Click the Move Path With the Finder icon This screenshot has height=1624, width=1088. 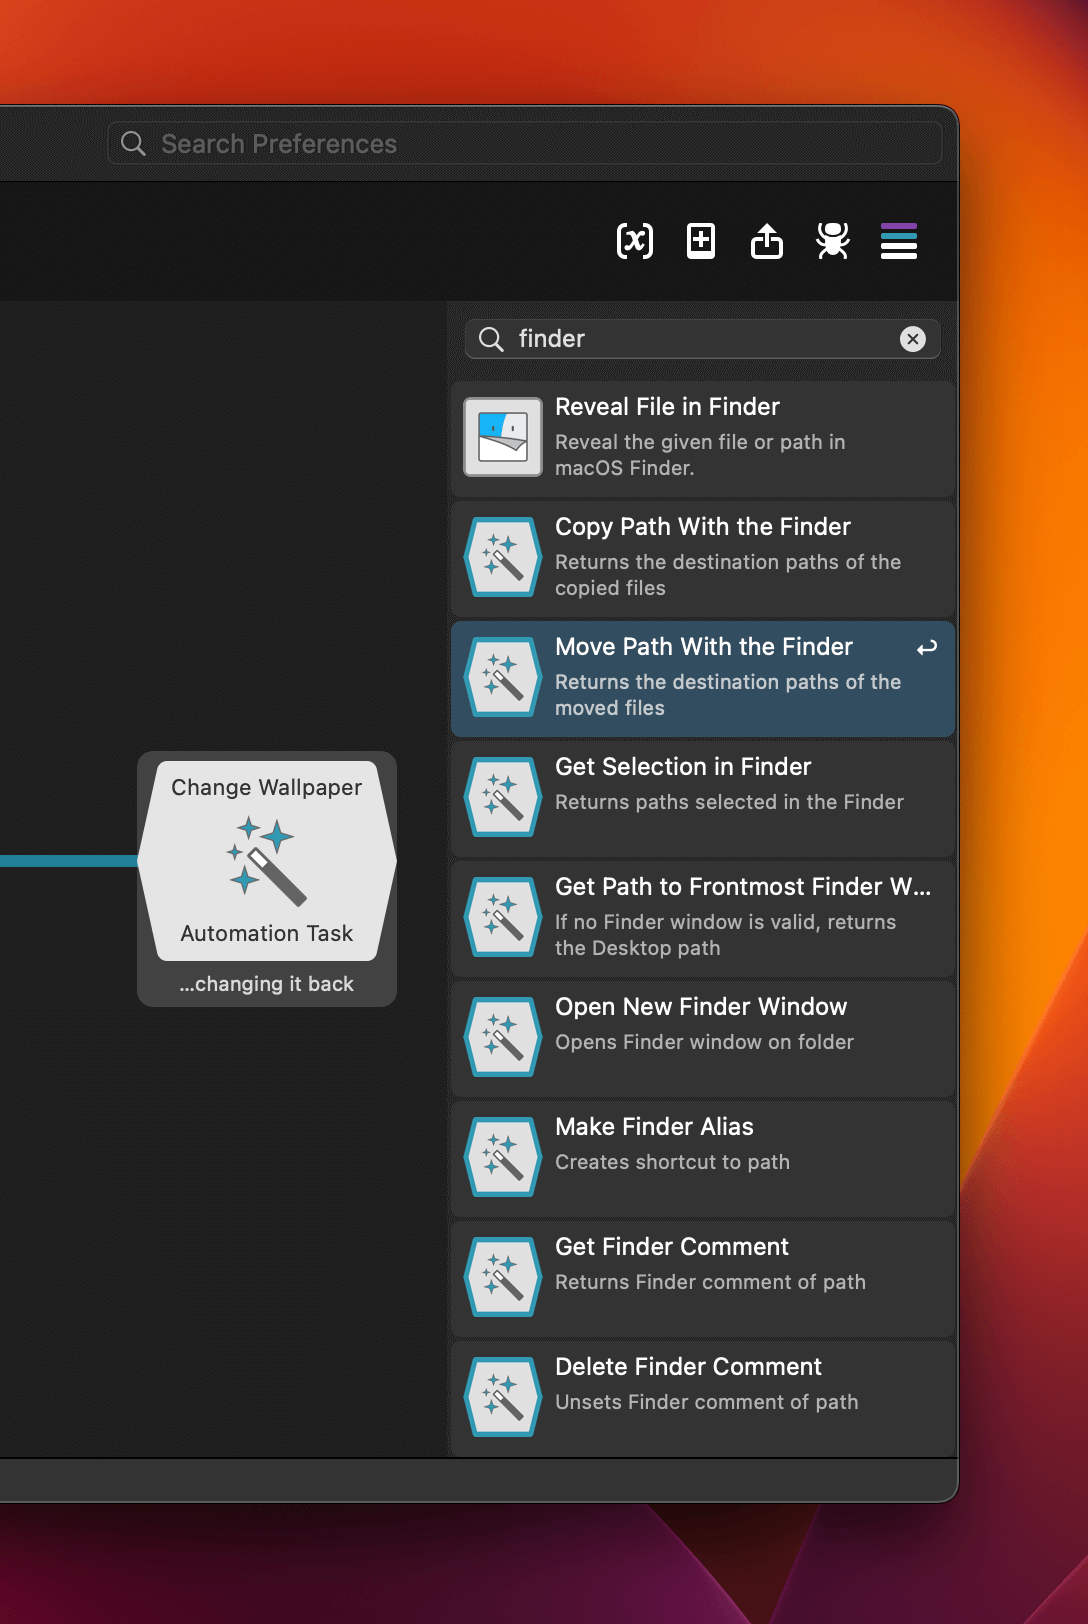coord(503,677)
